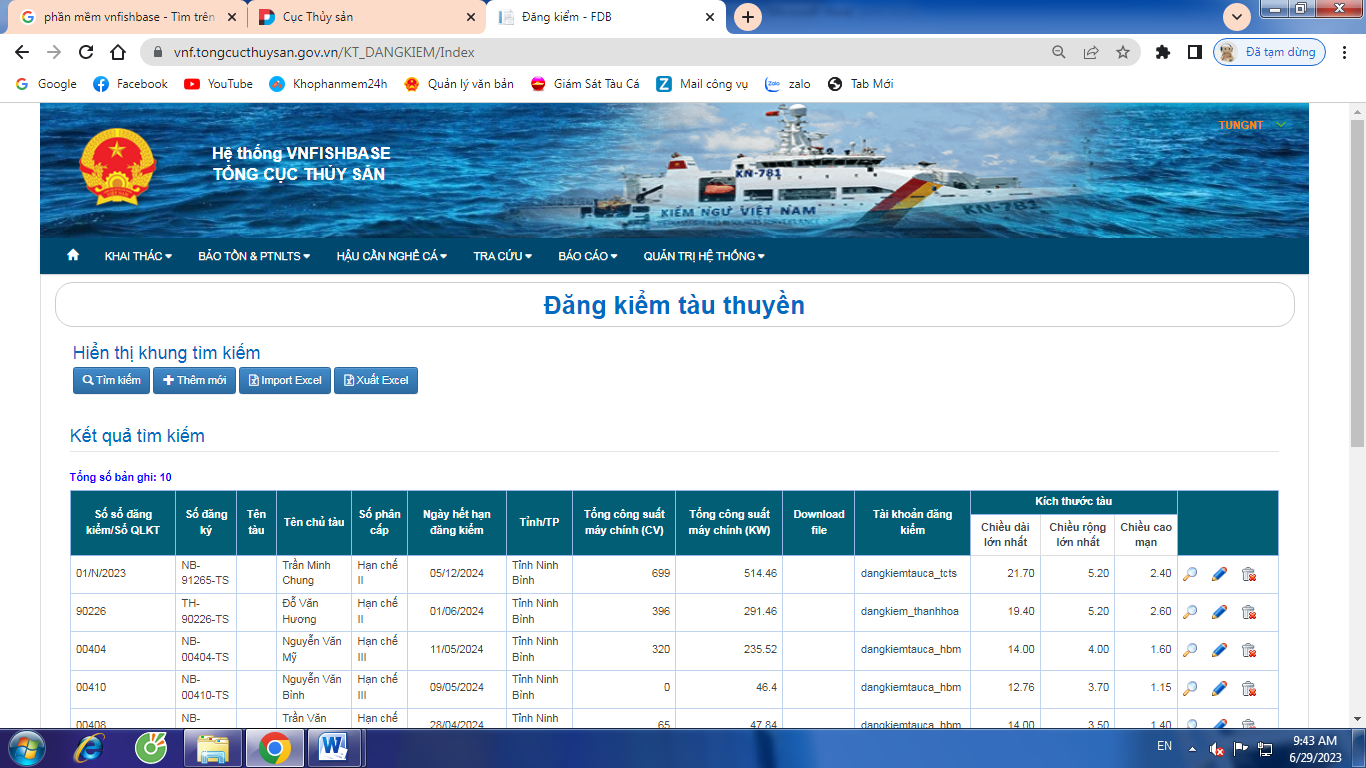Screen dimensions: 1366x768
Task: Expand the QUẢN TRỊ HỆ THỐNG menu
Action: click(x=704, y=256)
